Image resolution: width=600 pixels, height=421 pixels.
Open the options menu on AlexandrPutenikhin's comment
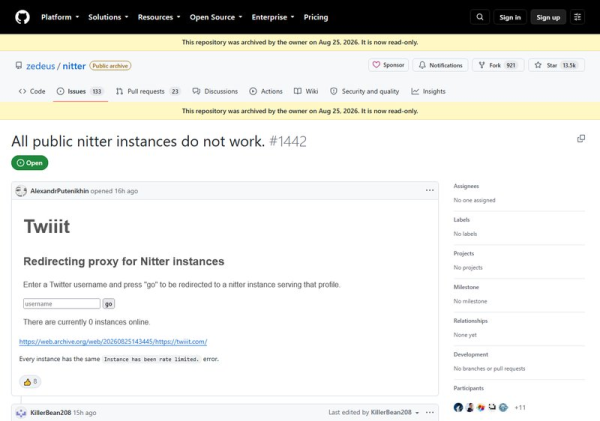(430, 190)
